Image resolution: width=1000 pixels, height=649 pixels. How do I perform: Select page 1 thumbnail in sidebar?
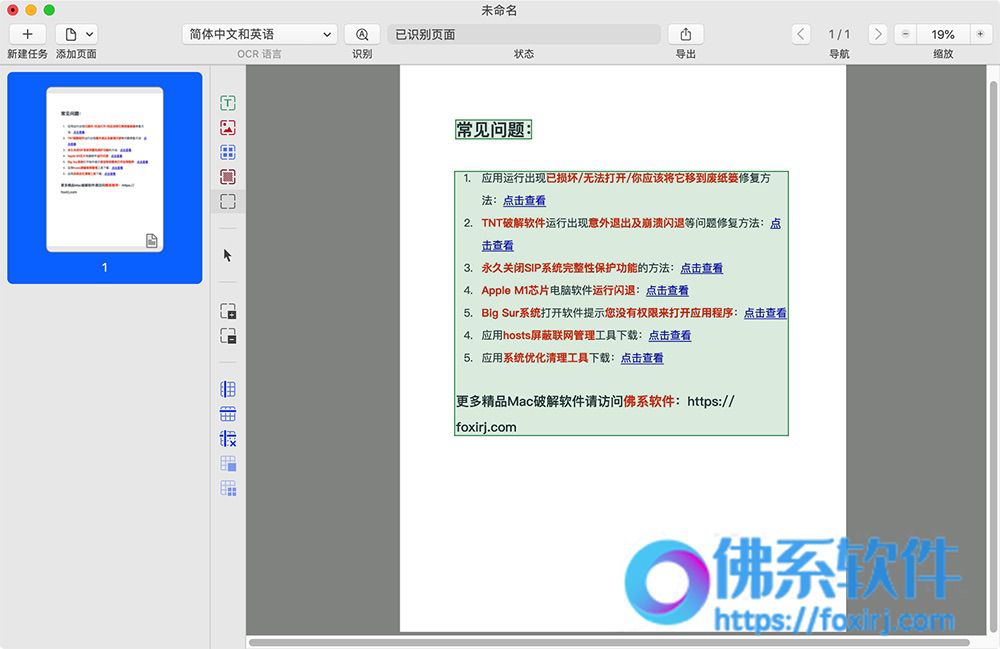pos(105,178)
